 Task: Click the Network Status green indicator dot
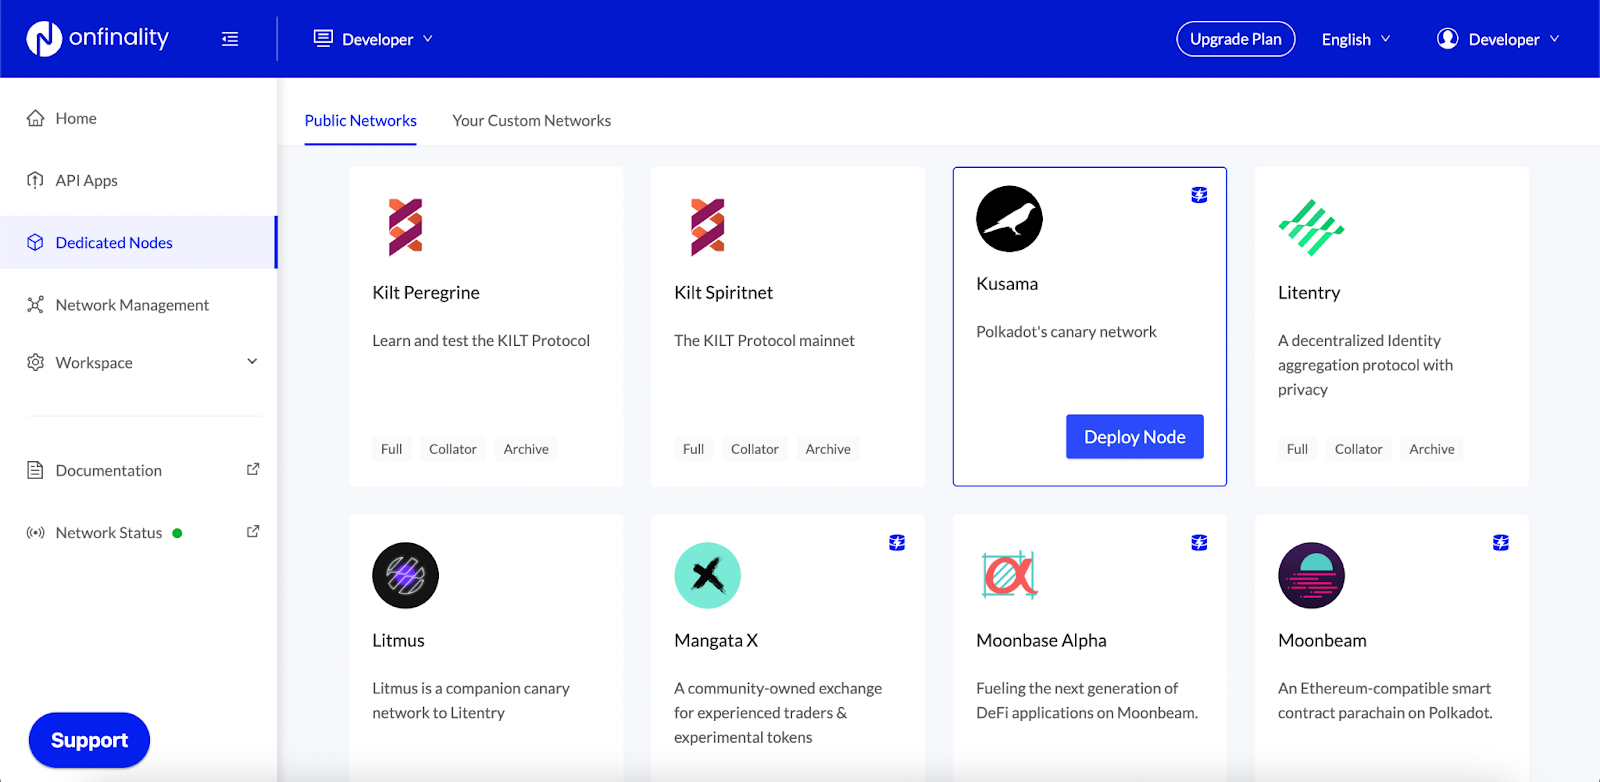click(177, 533)
